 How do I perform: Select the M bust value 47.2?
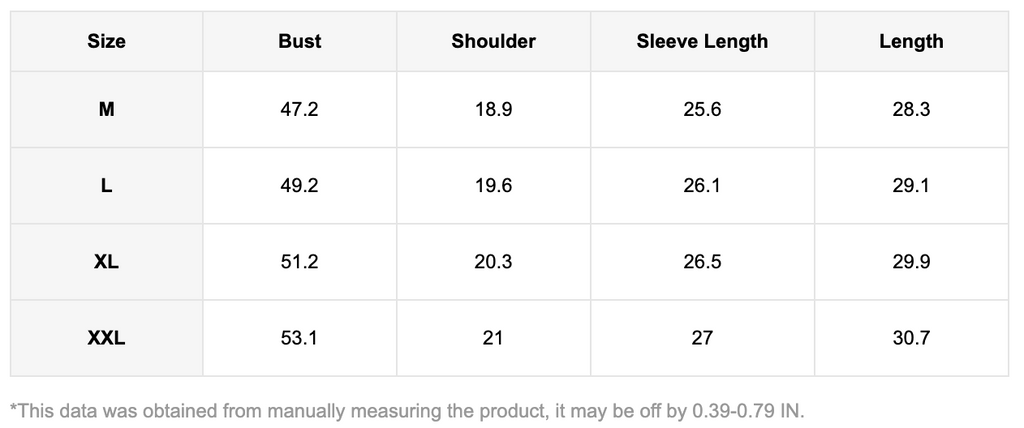click(x=300, y=109)
